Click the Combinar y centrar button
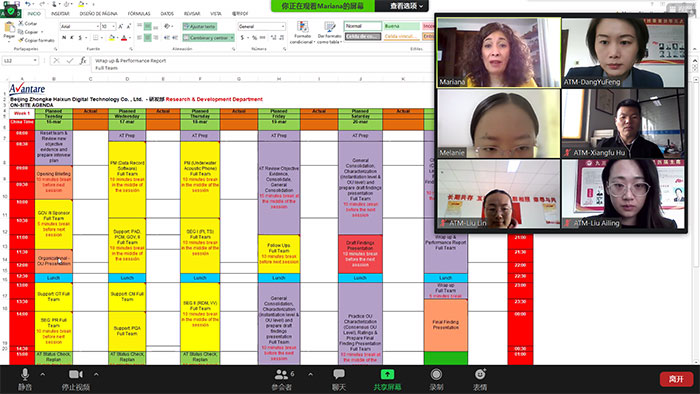Screen dimensions: 700x394 tap(208, 38)
